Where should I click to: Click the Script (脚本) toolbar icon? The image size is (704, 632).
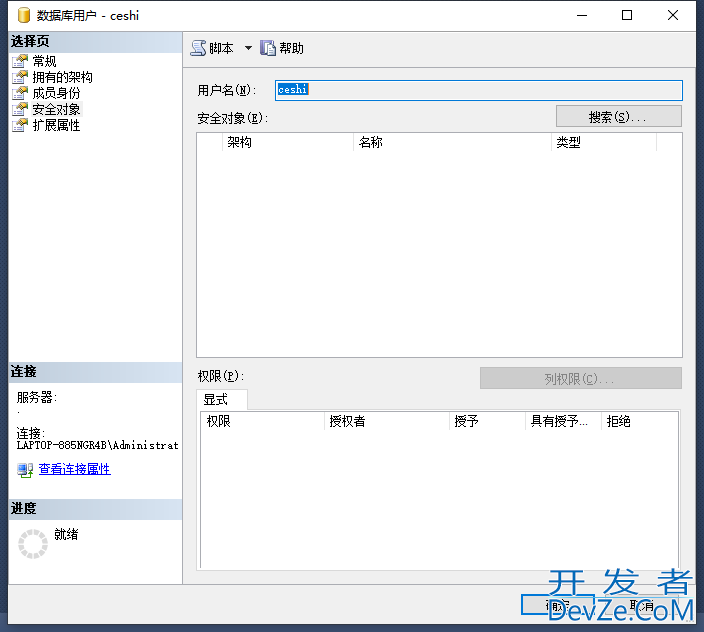[198, 48]
